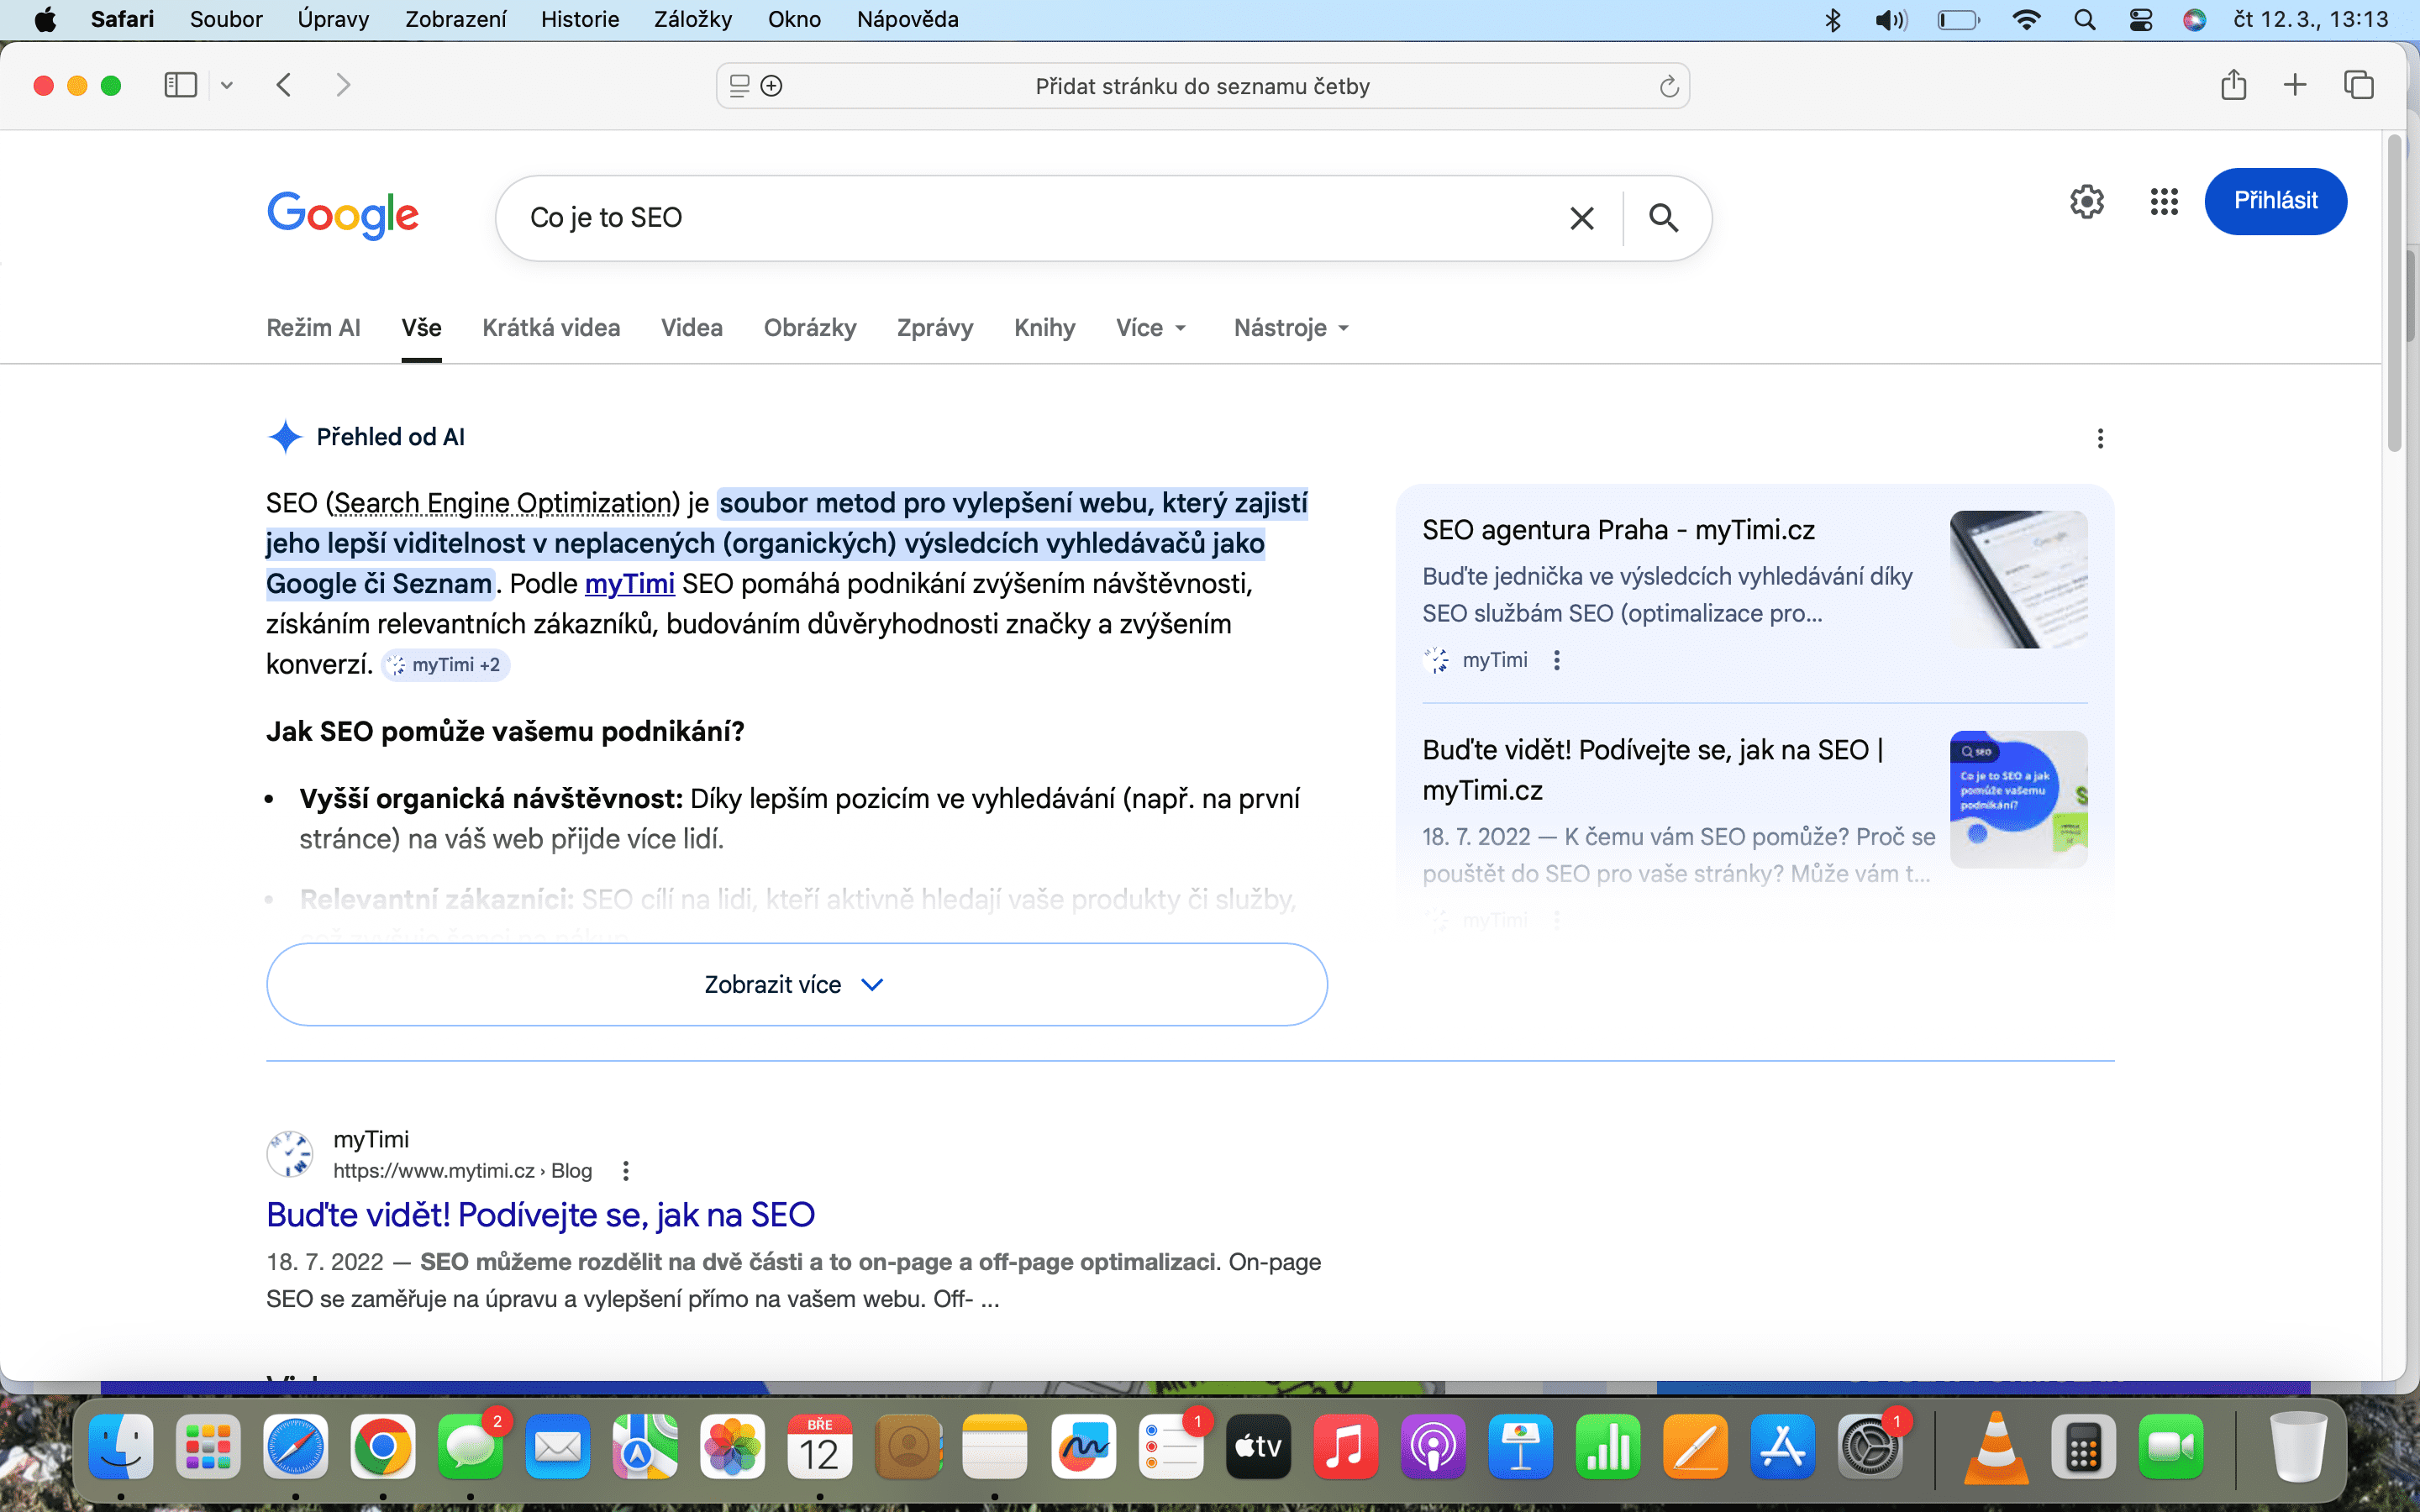
Task: Expand the Více dropdown
Action: (x=1151, y=328)
